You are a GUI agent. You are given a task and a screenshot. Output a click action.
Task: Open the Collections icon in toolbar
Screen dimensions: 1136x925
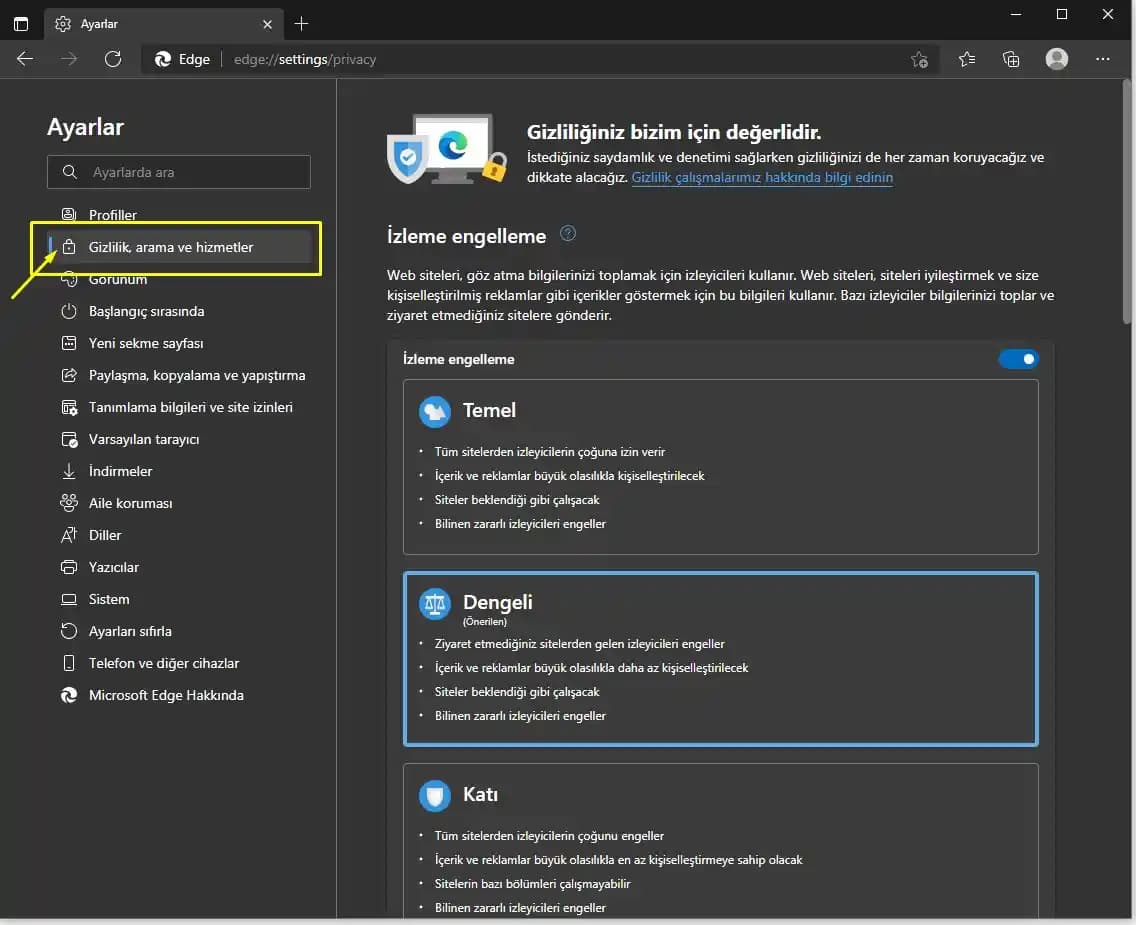point(1011,59)
